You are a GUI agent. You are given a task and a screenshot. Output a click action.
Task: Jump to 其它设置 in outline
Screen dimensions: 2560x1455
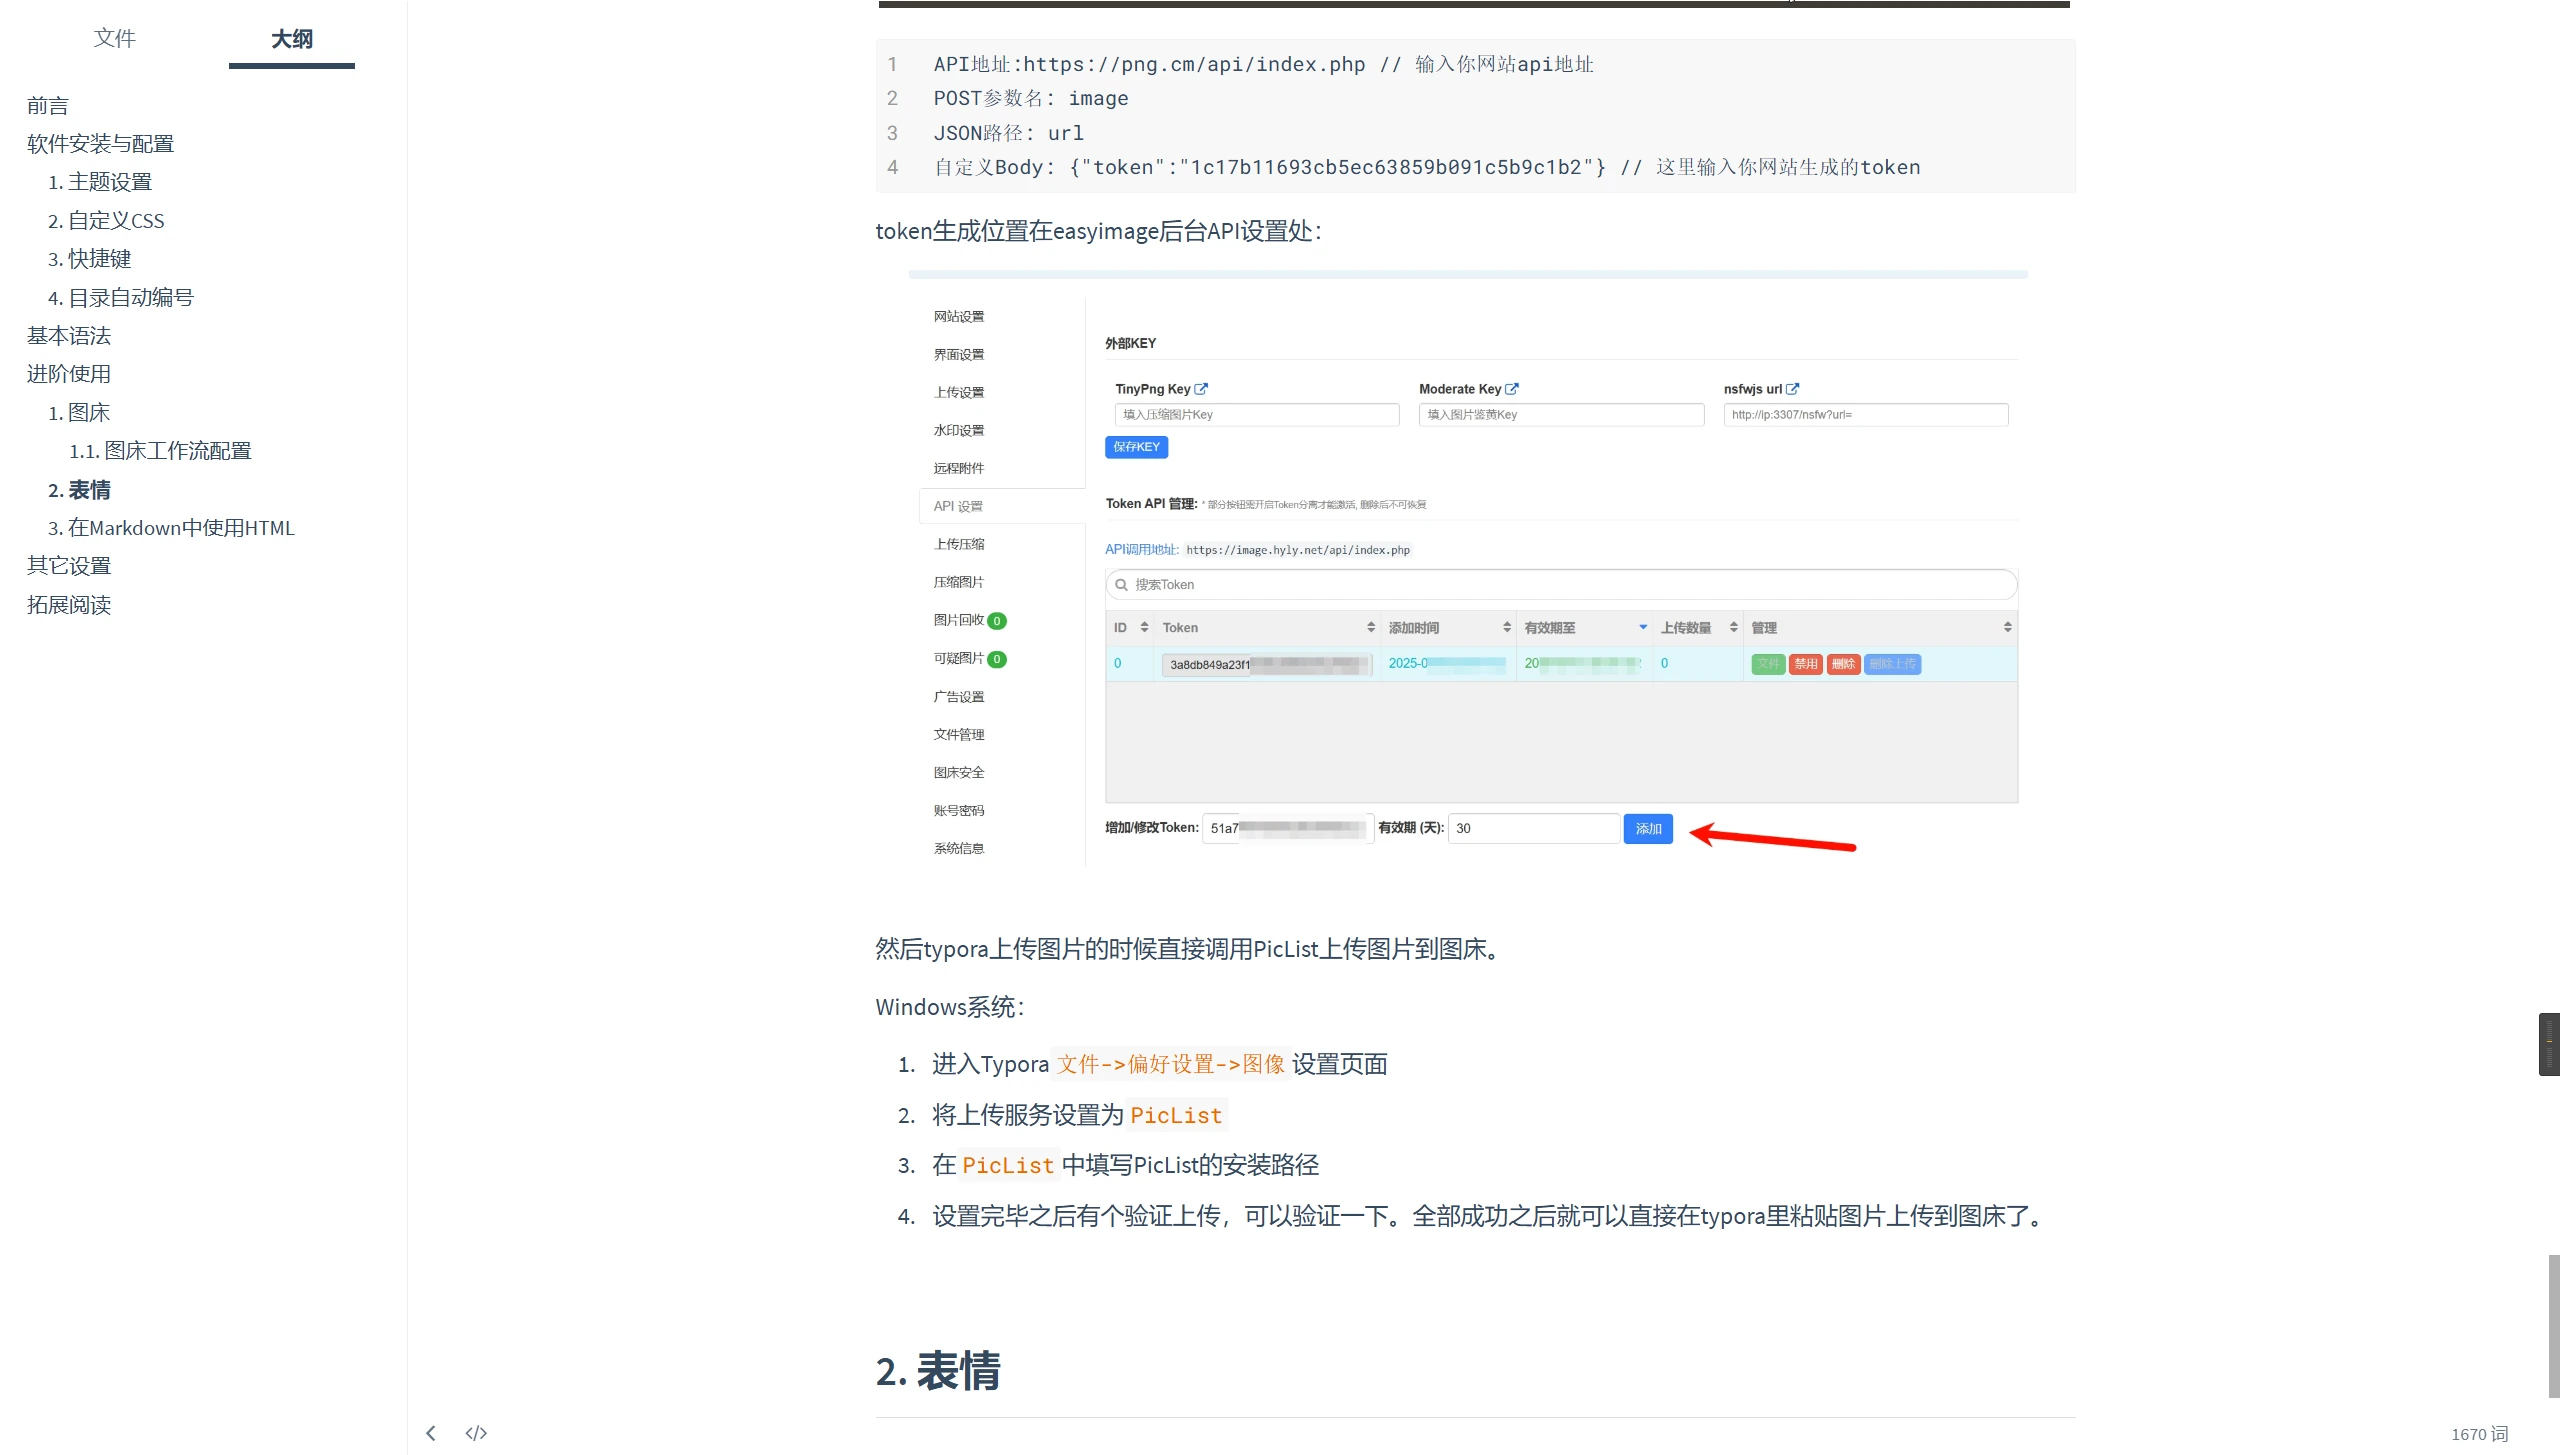click(x=68, y=565)
